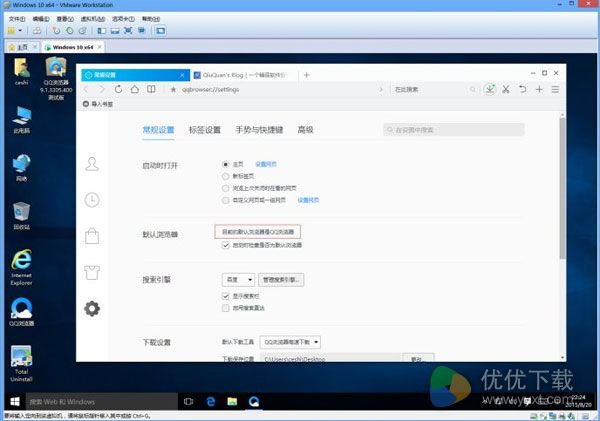Reload the current browser page
The height and width of the screenshot is (421, 600).
pos(118,89)
